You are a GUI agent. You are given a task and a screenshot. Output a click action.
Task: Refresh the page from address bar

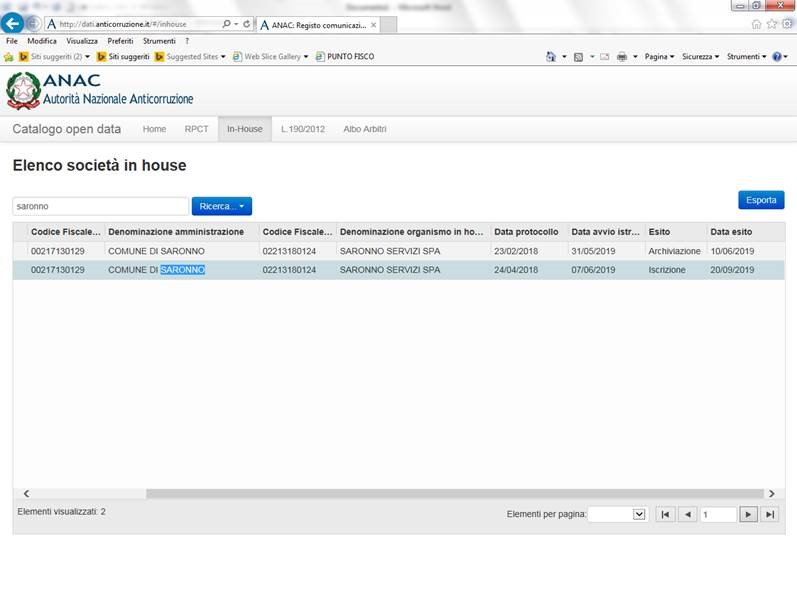(x=246, y=24)
